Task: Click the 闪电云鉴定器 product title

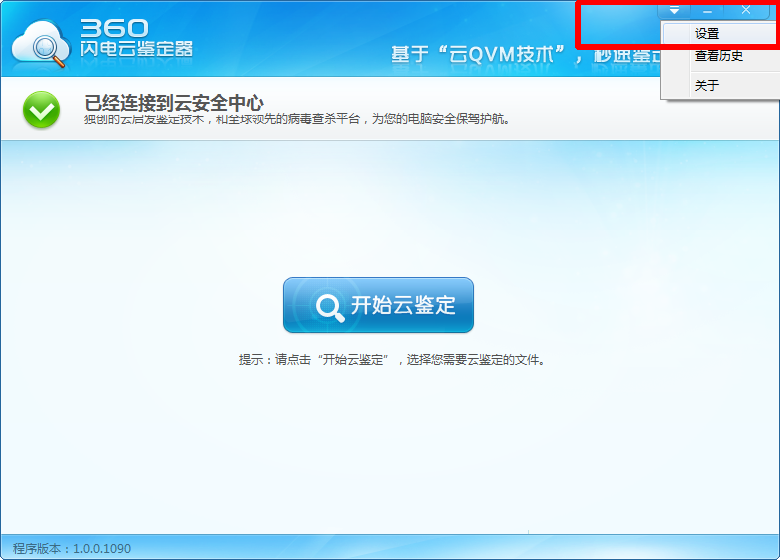Action: coord(136,49)
